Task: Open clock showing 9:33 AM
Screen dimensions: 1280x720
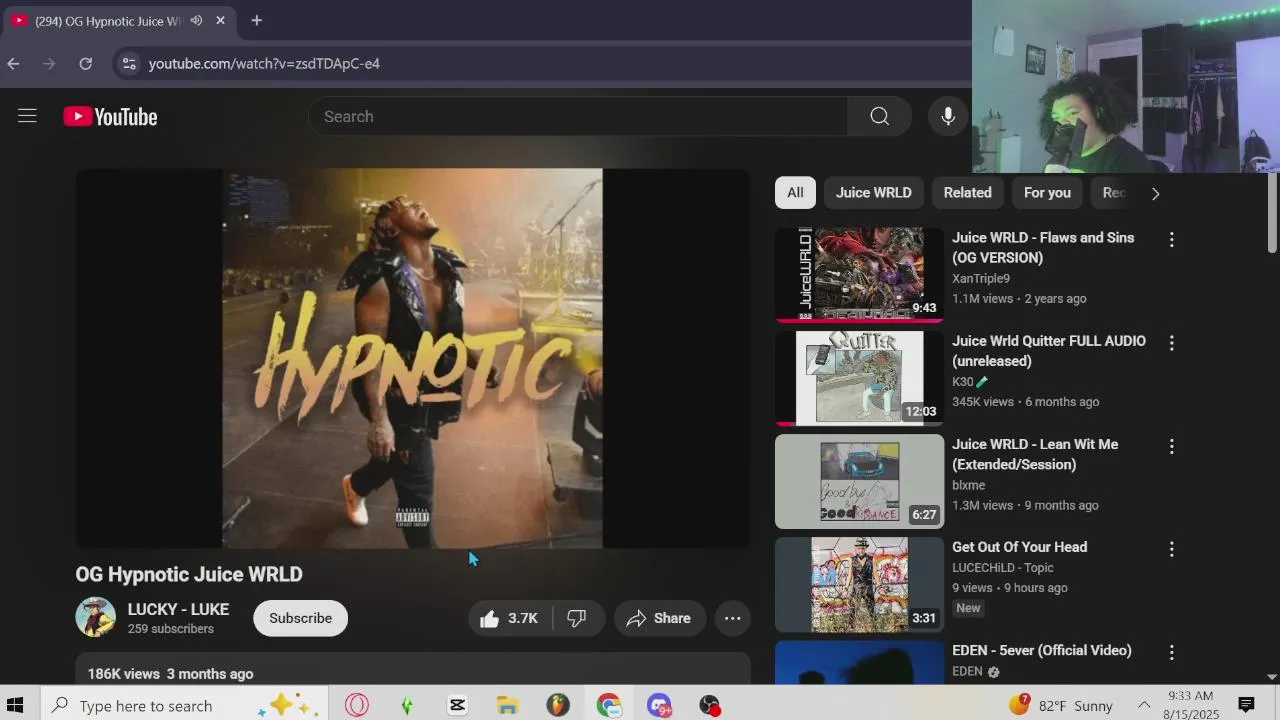Action: pos(1190,705)
